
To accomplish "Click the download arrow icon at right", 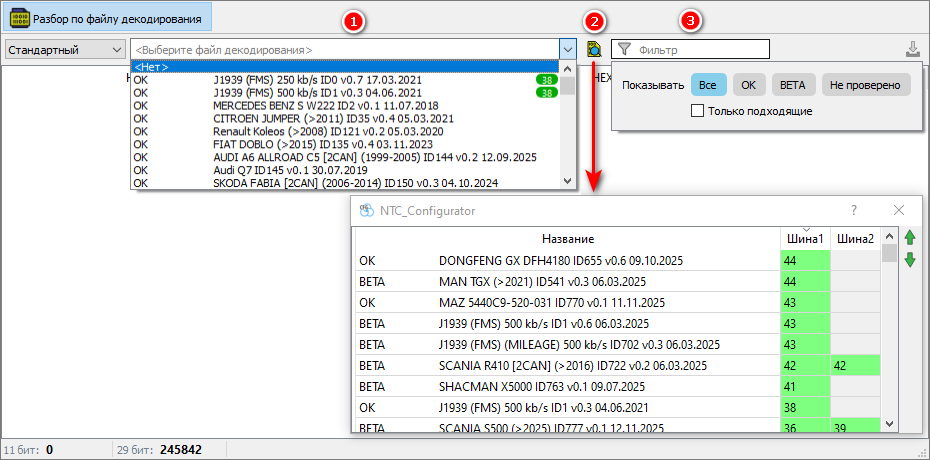I will [912, 49].
